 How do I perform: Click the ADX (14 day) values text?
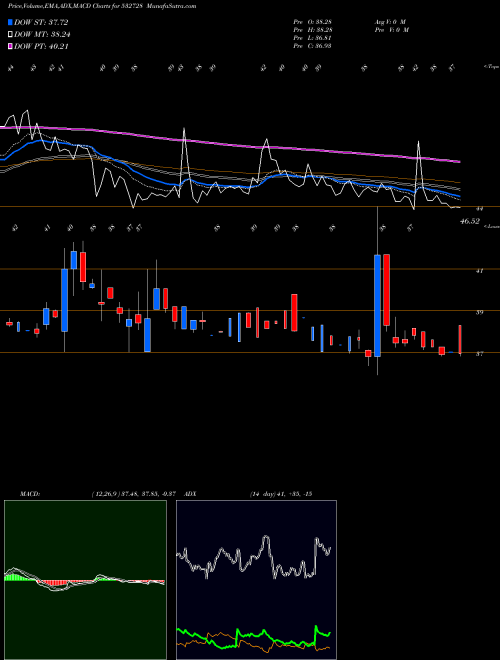281,493
